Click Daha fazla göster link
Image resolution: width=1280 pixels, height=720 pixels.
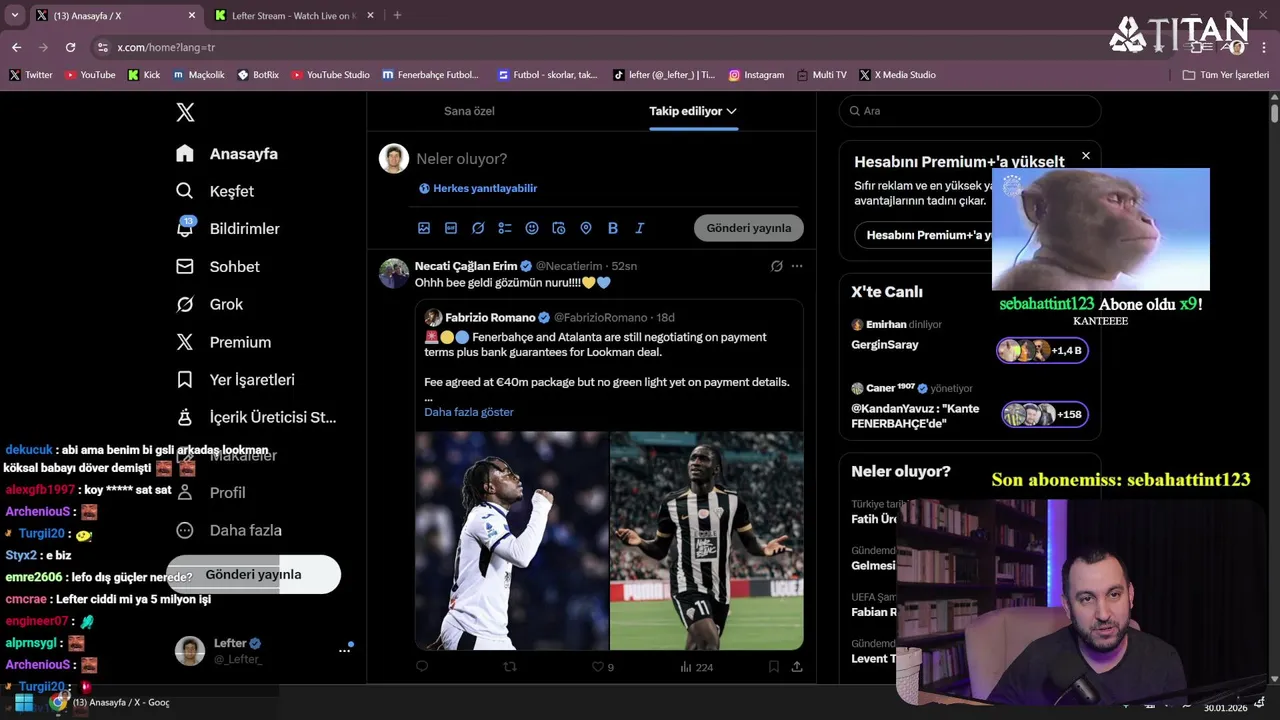tap(469, 412)
